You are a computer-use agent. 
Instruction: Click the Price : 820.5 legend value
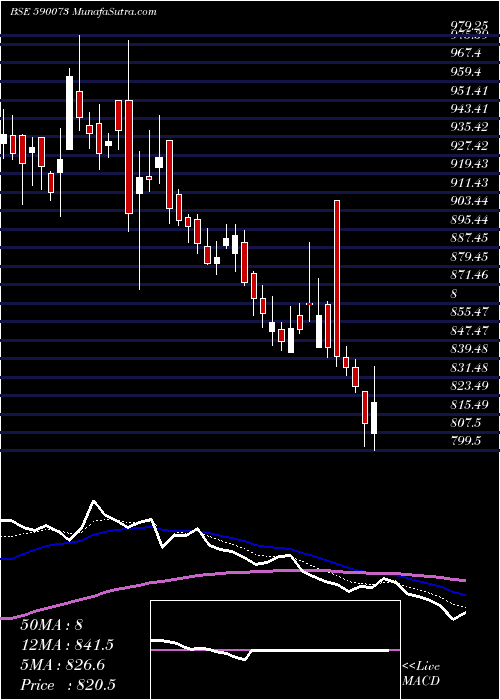click(70, 685)
